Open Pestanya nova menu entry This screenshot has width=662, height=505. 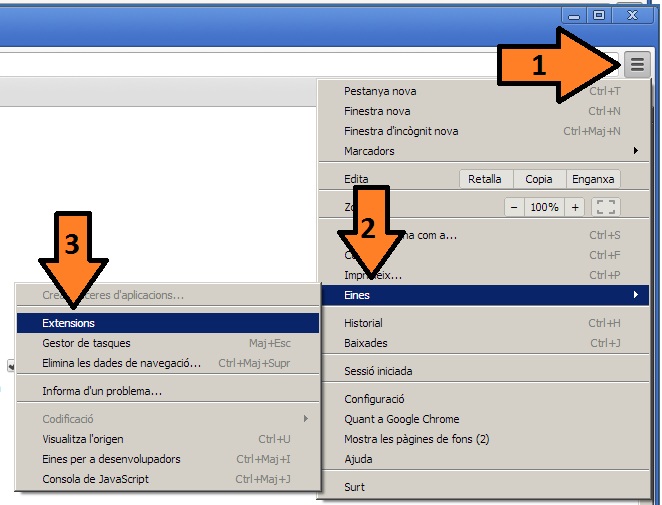[484, 91]
